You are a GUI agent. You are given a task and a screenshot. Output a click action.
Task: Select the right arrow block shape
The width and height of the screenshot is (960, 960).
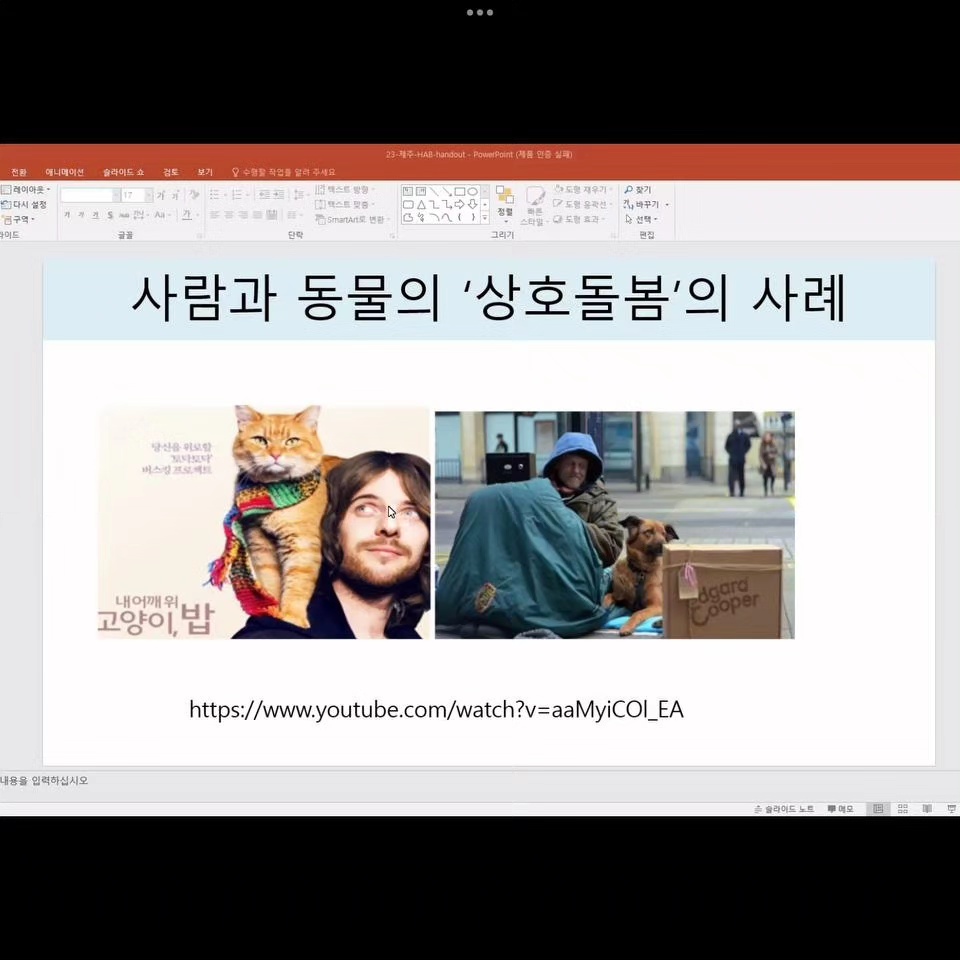click(459, 204)
